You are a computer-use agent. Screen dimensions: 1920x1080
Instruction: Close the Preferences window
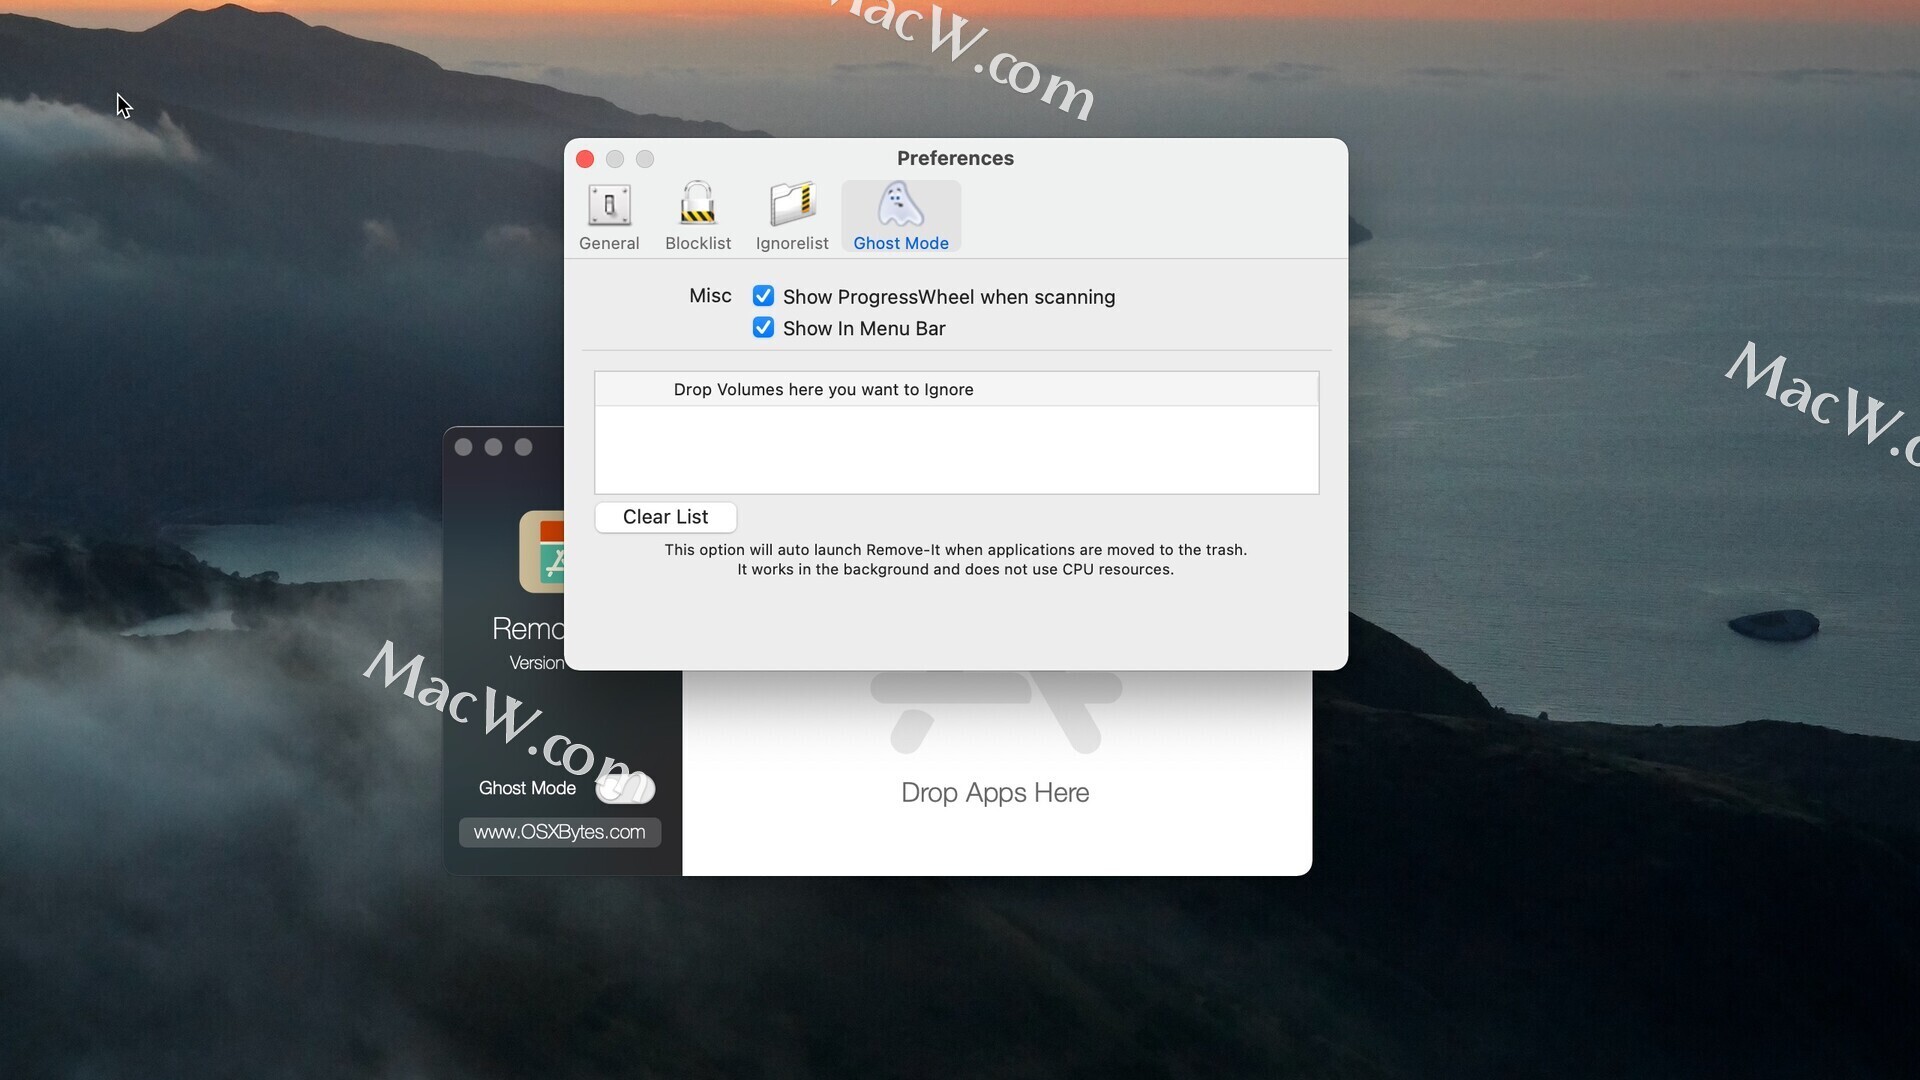585,159
